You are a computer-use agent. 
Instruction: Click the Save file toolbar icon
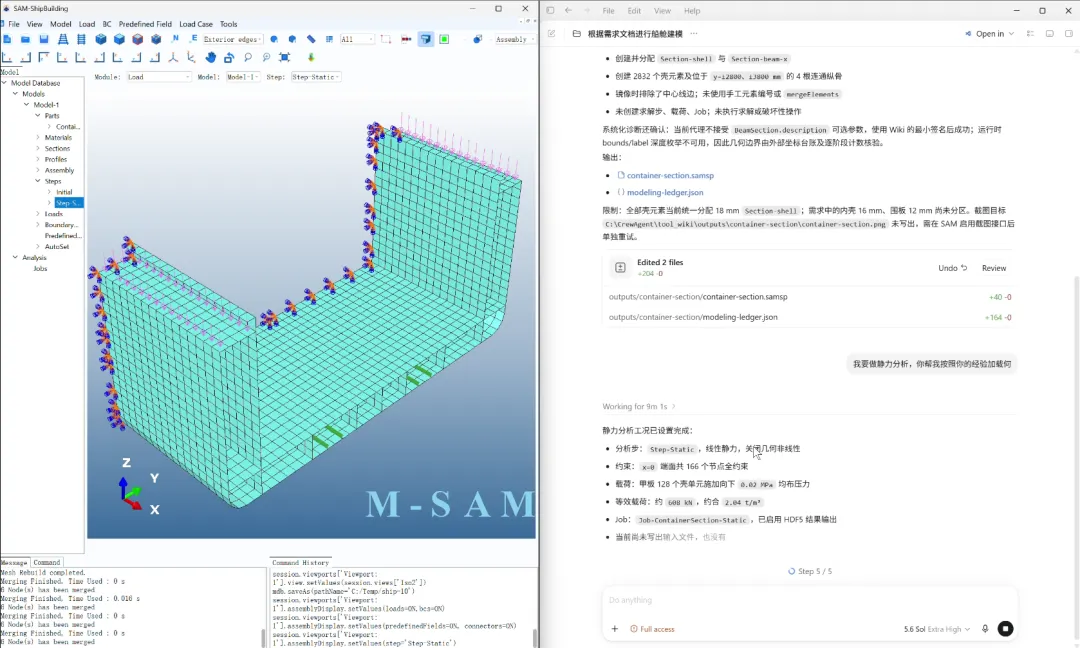point(44,39)
